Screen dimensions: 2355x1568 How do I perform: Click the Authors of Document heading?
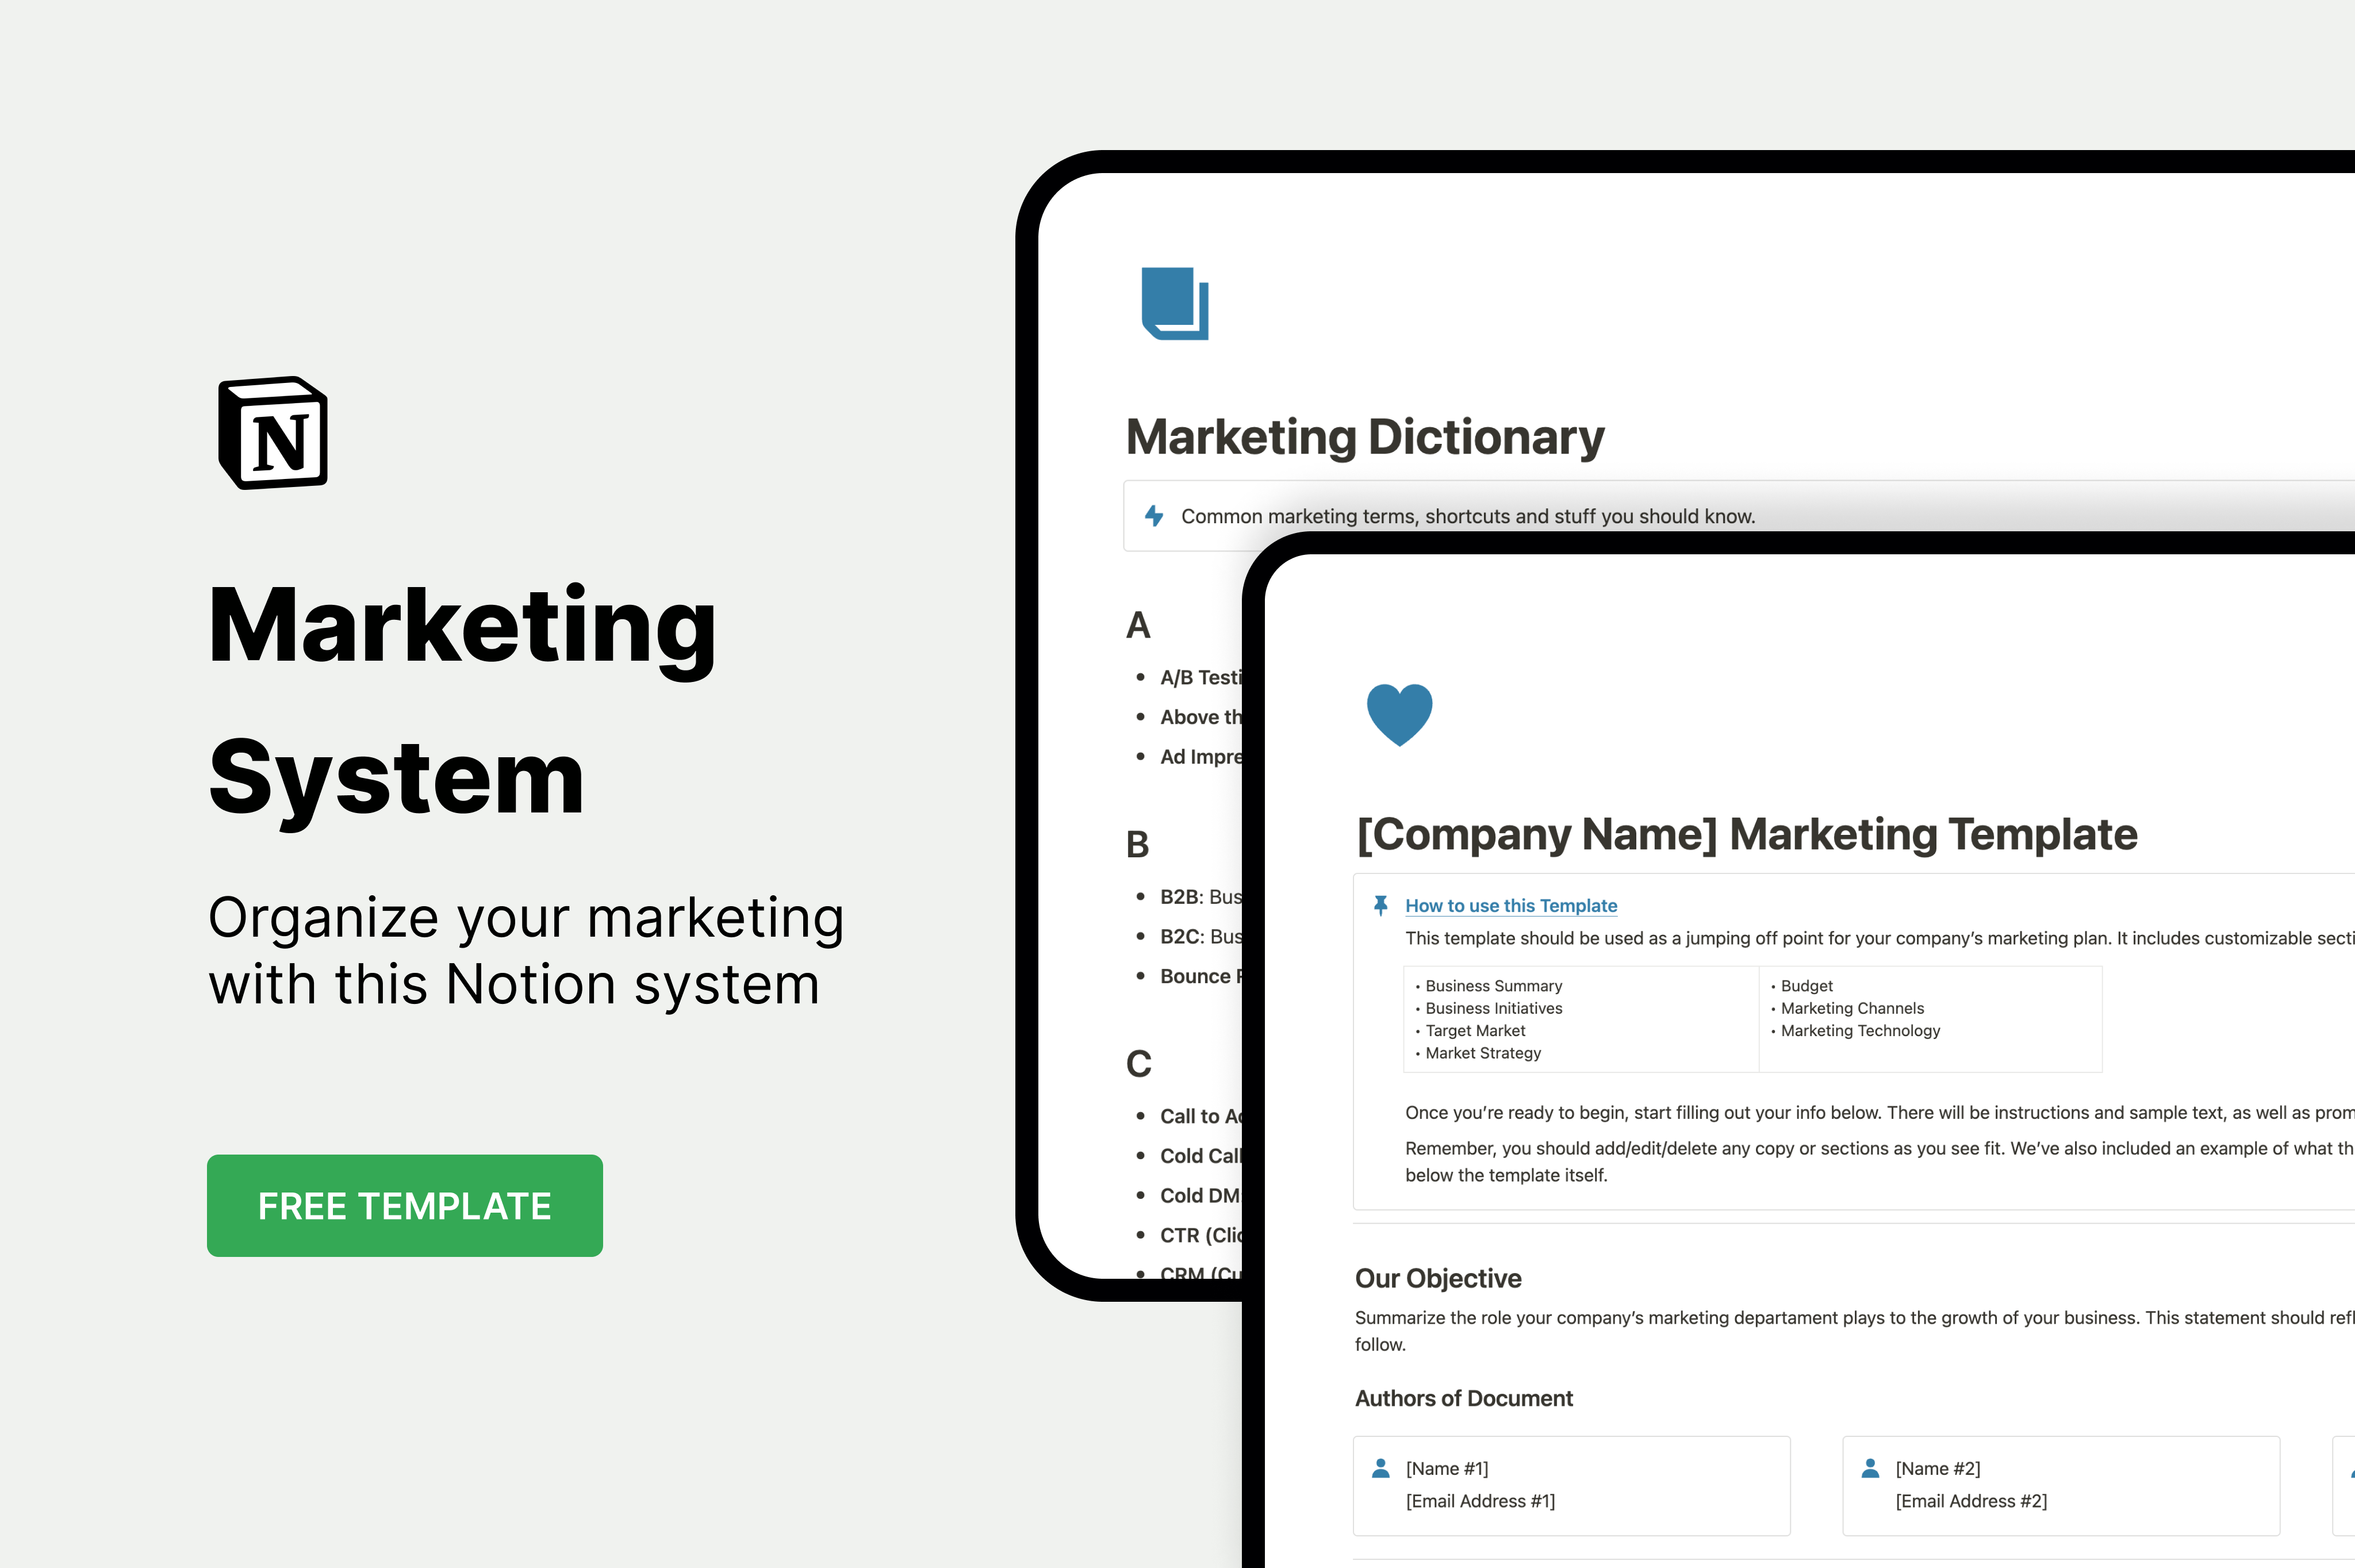1463,1398
